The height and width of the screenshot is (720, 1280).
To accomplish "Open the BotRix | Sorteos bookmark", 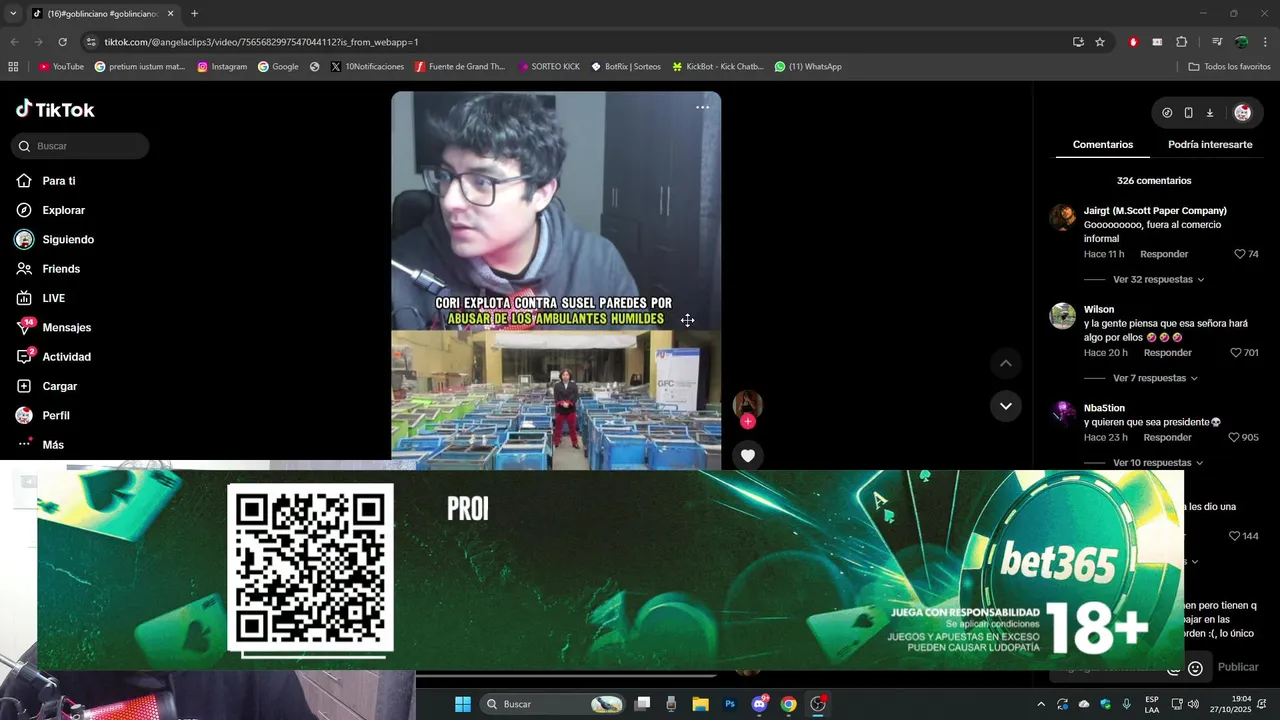I will 626,67.
